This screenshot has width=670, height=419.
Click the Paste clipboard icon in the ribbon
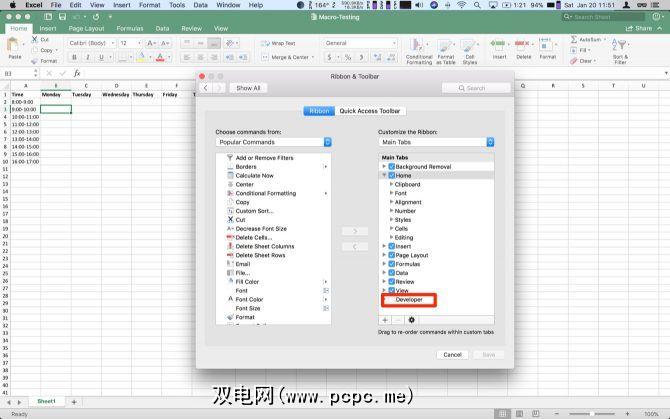tap(13, 45)
